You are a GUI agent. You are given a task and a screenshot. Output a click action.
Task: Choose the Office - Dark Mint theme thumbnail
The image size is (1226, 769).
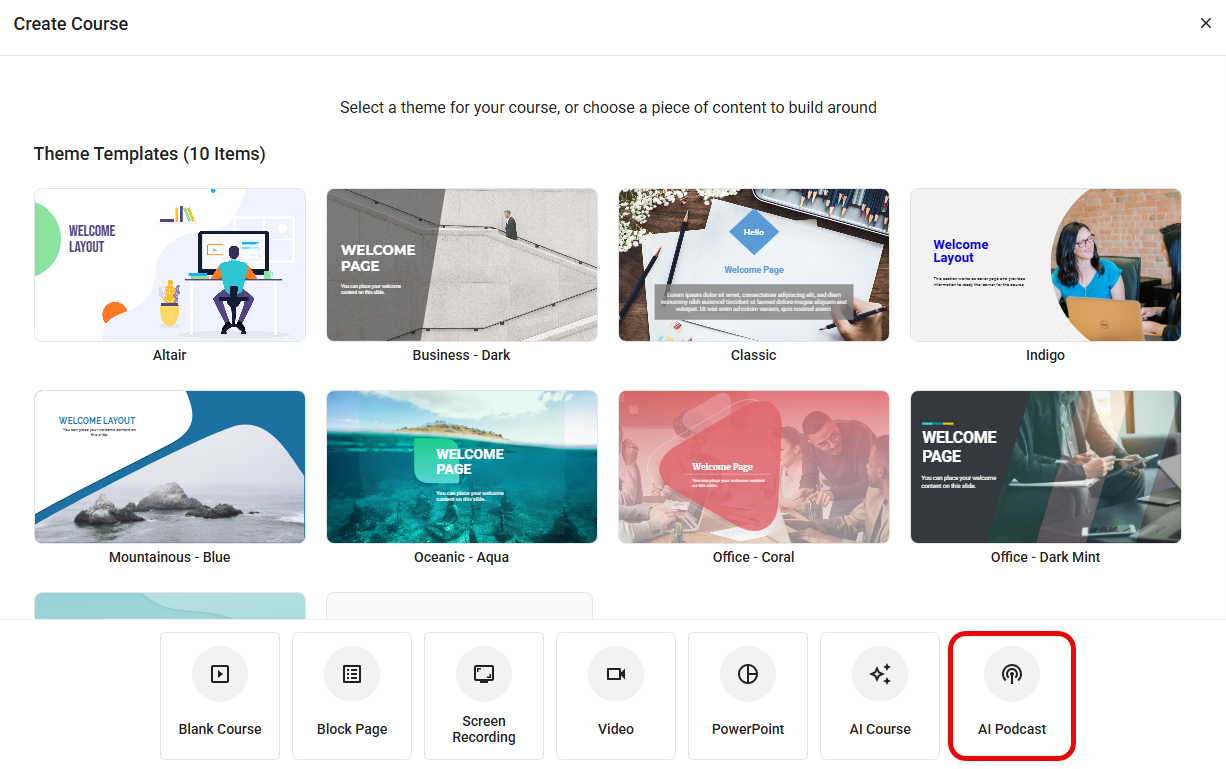tap(1046, 467)
